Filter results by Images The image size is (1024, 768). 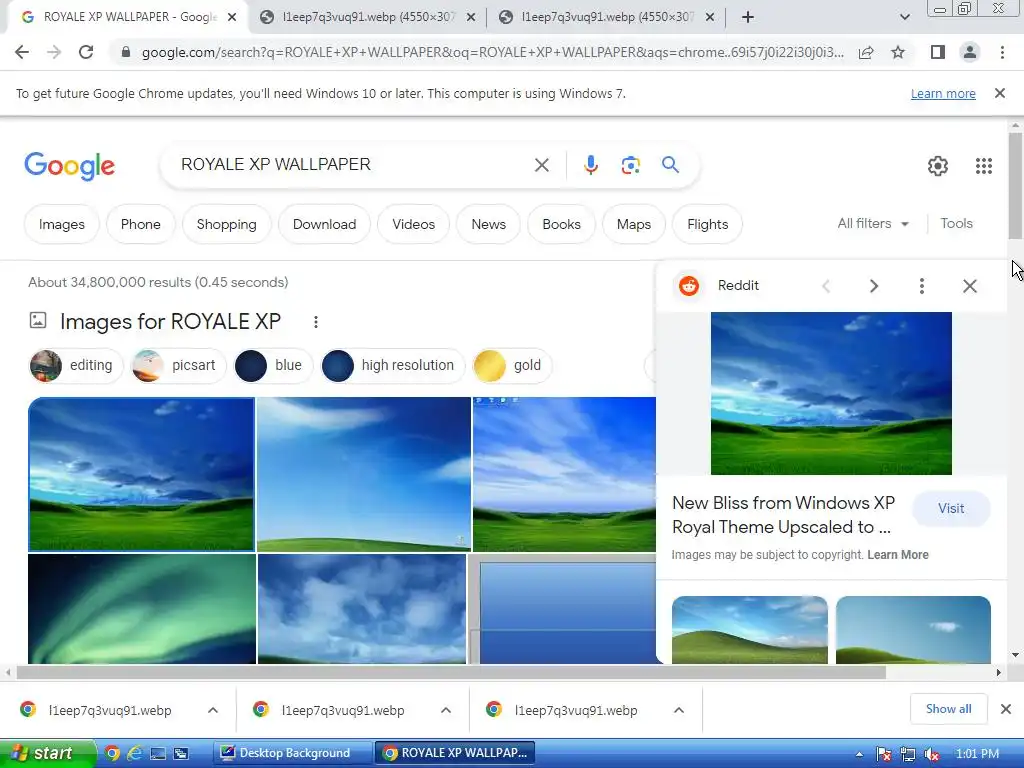(x=61, y=224)
